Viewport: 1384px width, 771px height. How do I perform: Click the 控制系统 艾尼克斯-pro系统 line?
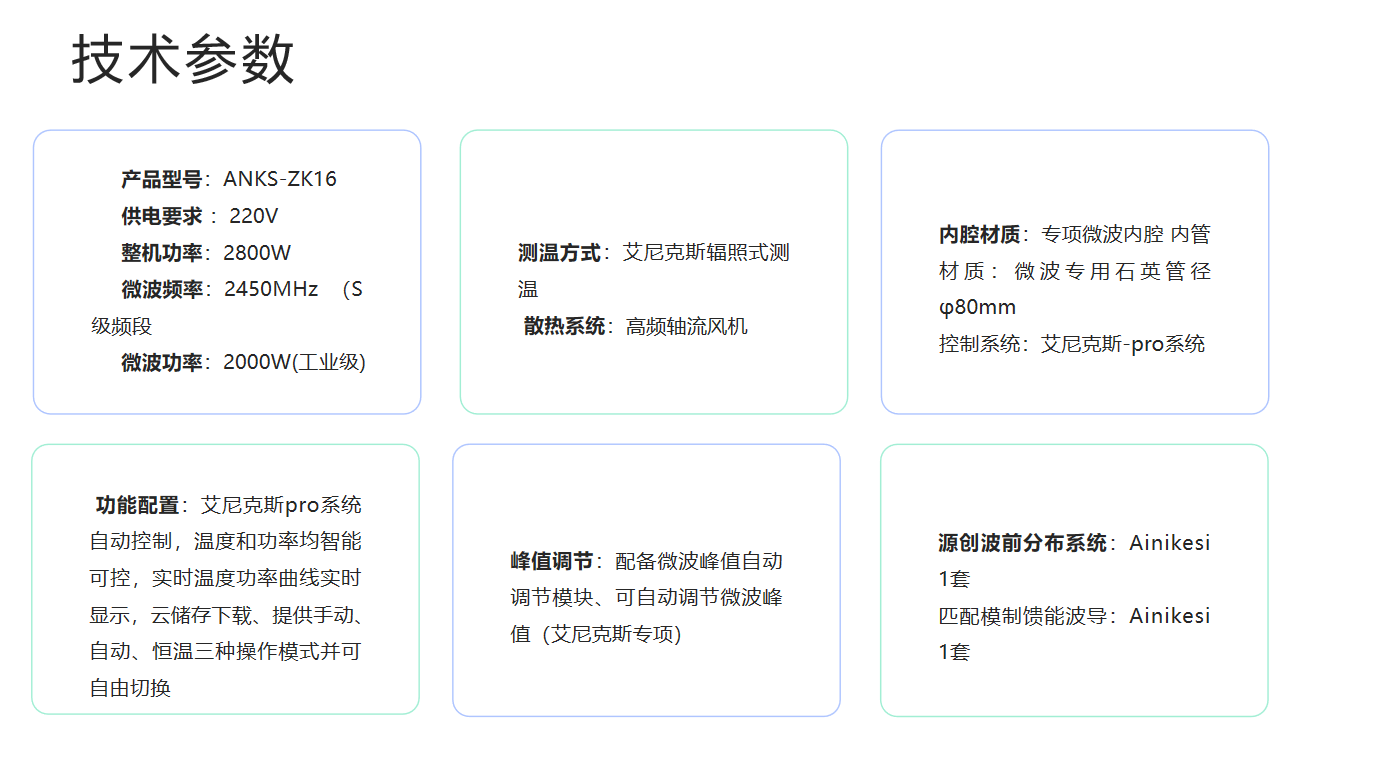click(x=1072, y=344)
